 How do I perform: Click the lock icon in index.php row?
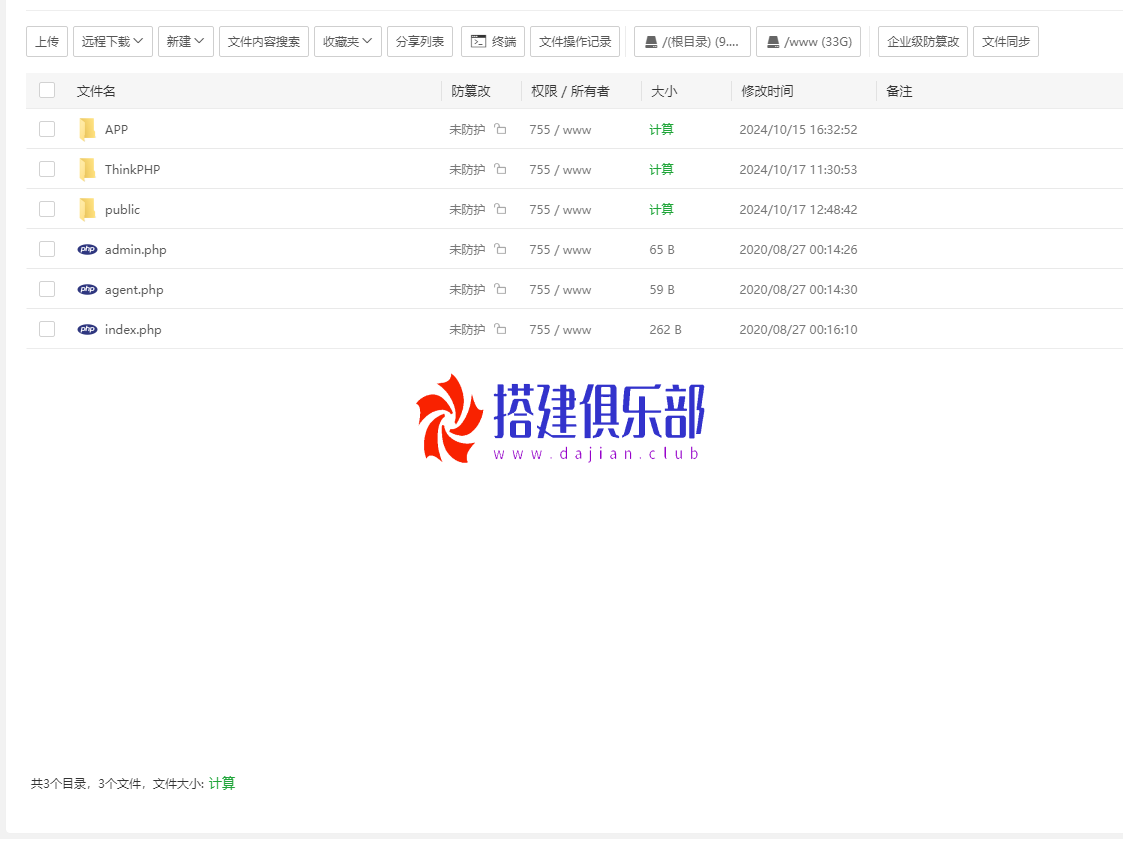tap(500, 329)
